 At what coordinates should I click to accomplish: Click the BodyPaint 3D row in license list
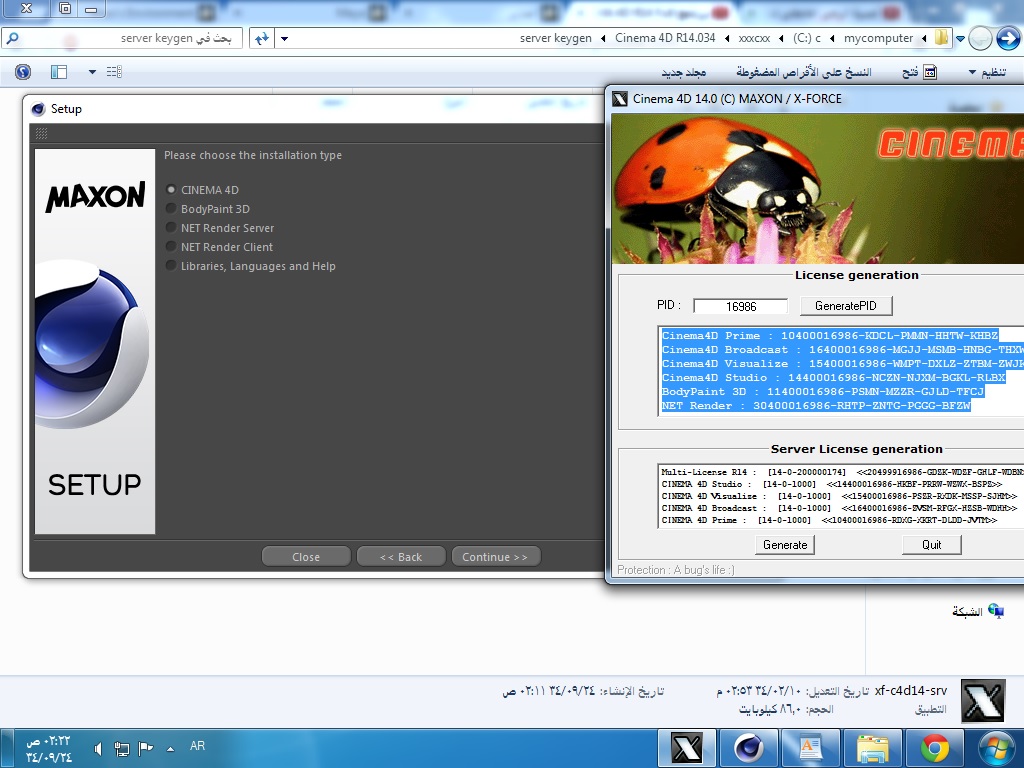coord(823,392)
